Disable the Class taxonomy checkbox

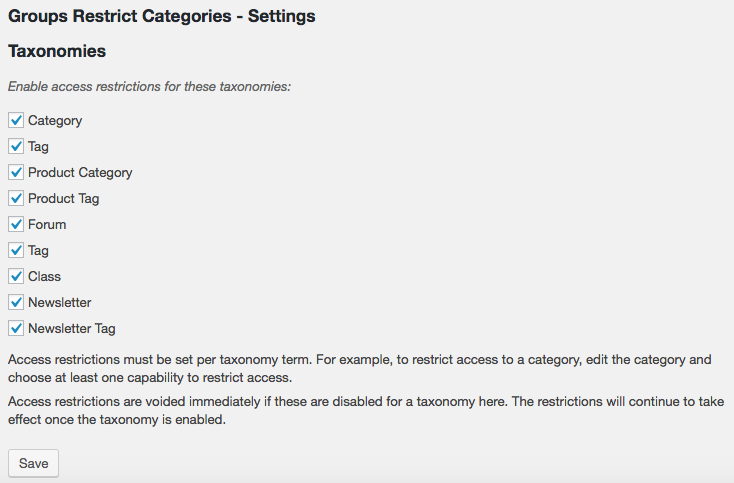tap(16, 276)
